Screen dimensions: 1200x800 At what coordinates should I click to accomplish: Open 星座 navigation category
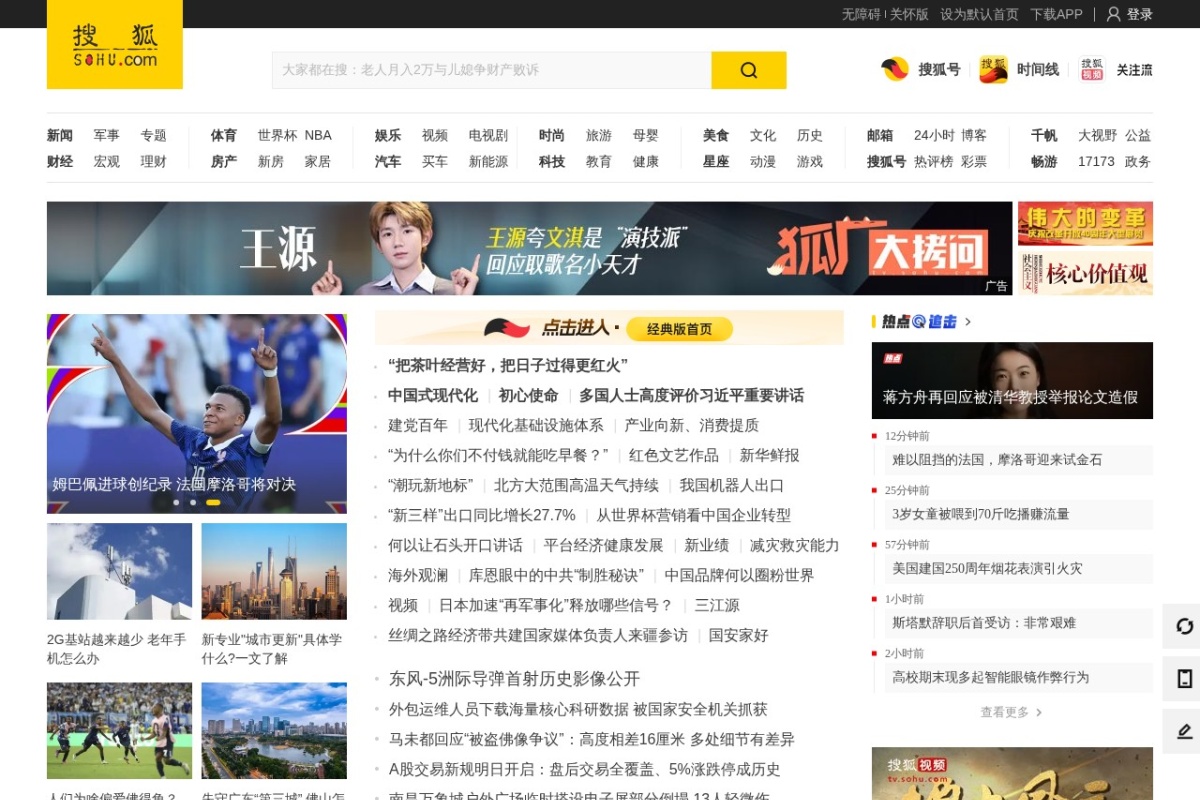716,161
